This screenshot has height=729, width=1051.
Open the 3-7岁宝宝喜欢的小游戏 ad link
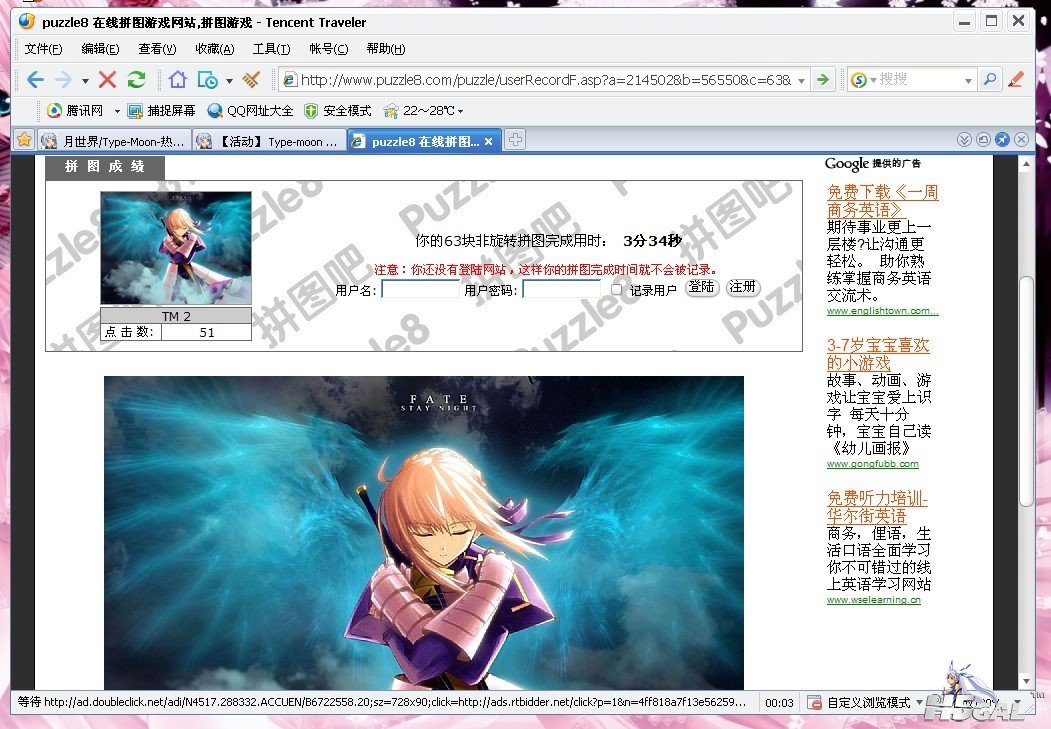click(878, 354)
